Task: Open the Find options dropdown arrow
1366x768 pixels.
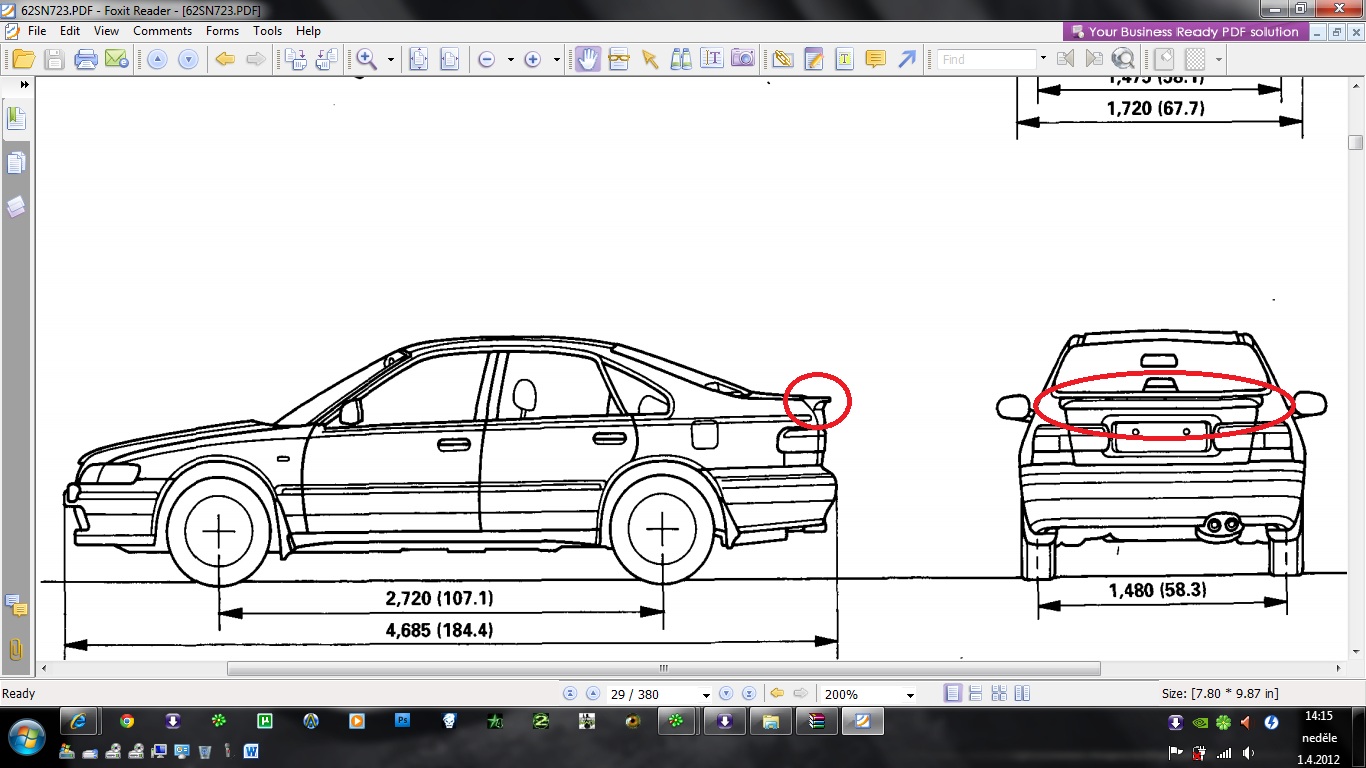Action: pyautogui.click(x=1043, y=59)
